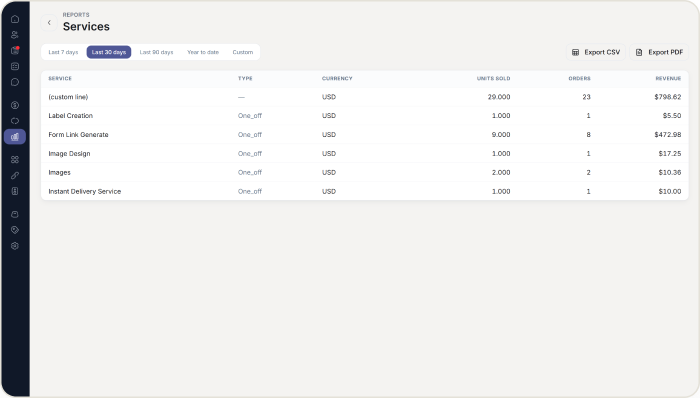The image size is (700, 398).
Task: Select the (custom line) service row
Action: 365,97
